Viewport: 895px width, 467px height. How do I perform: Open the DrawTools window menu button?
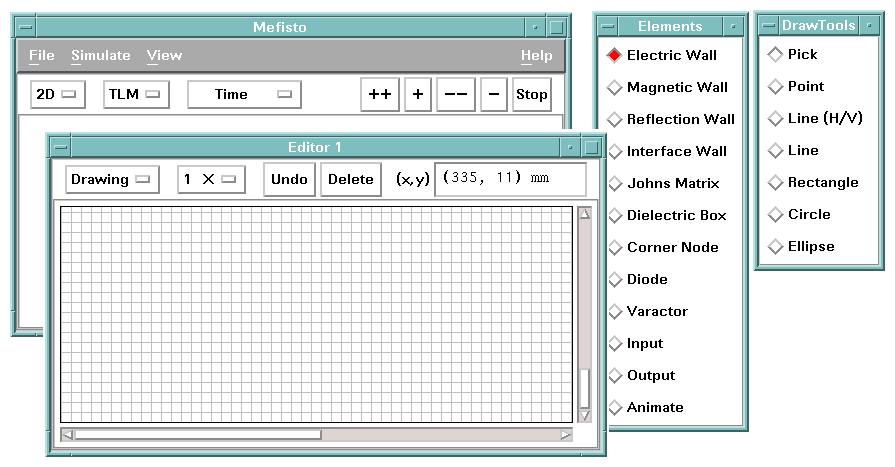pyautogui.click(x=769, y=25)
